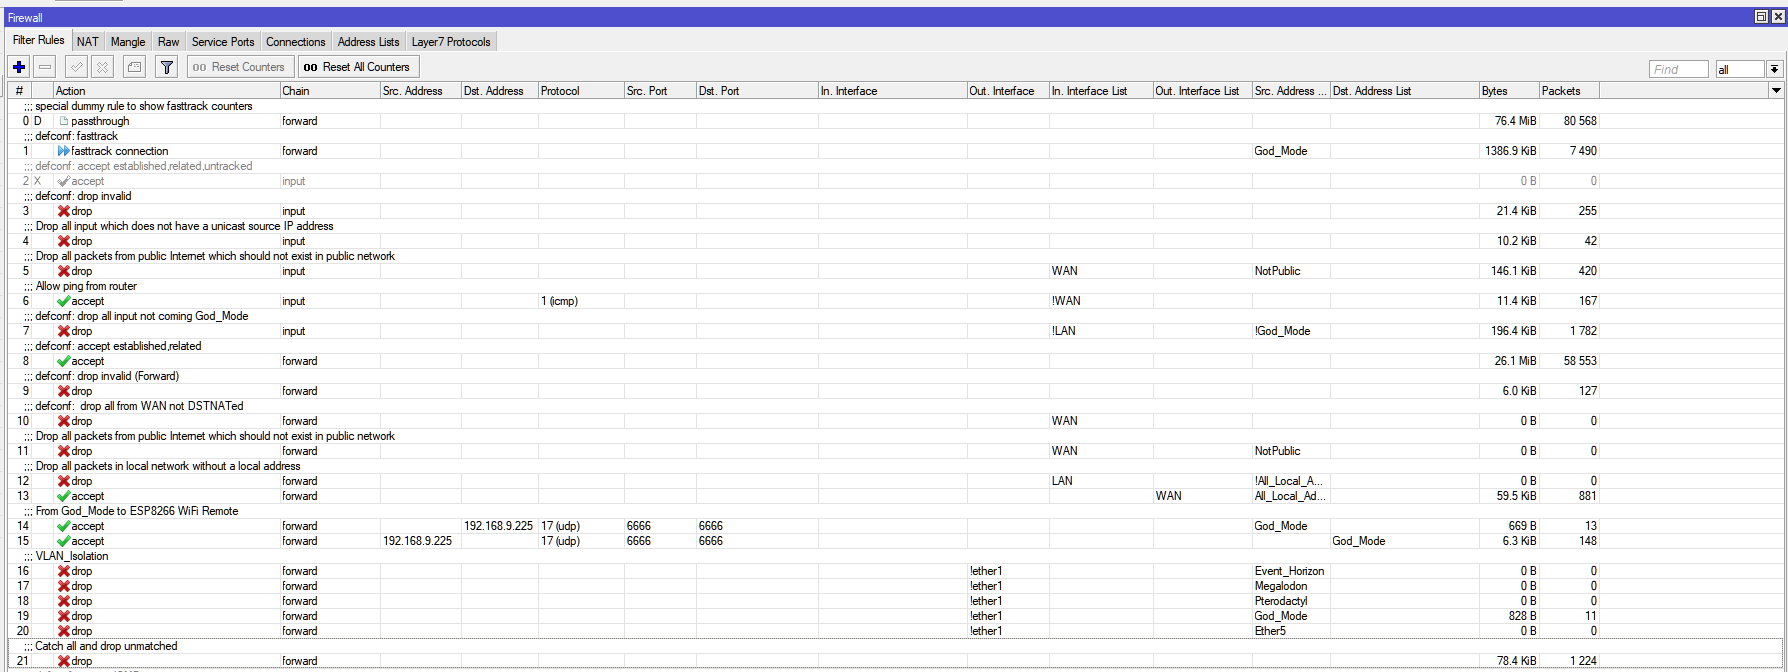The width and height of the screenshot is (1788, 672).
Task: Click '192.168.9.225' source address in rule 15
Action: click(x=417, y=541)
